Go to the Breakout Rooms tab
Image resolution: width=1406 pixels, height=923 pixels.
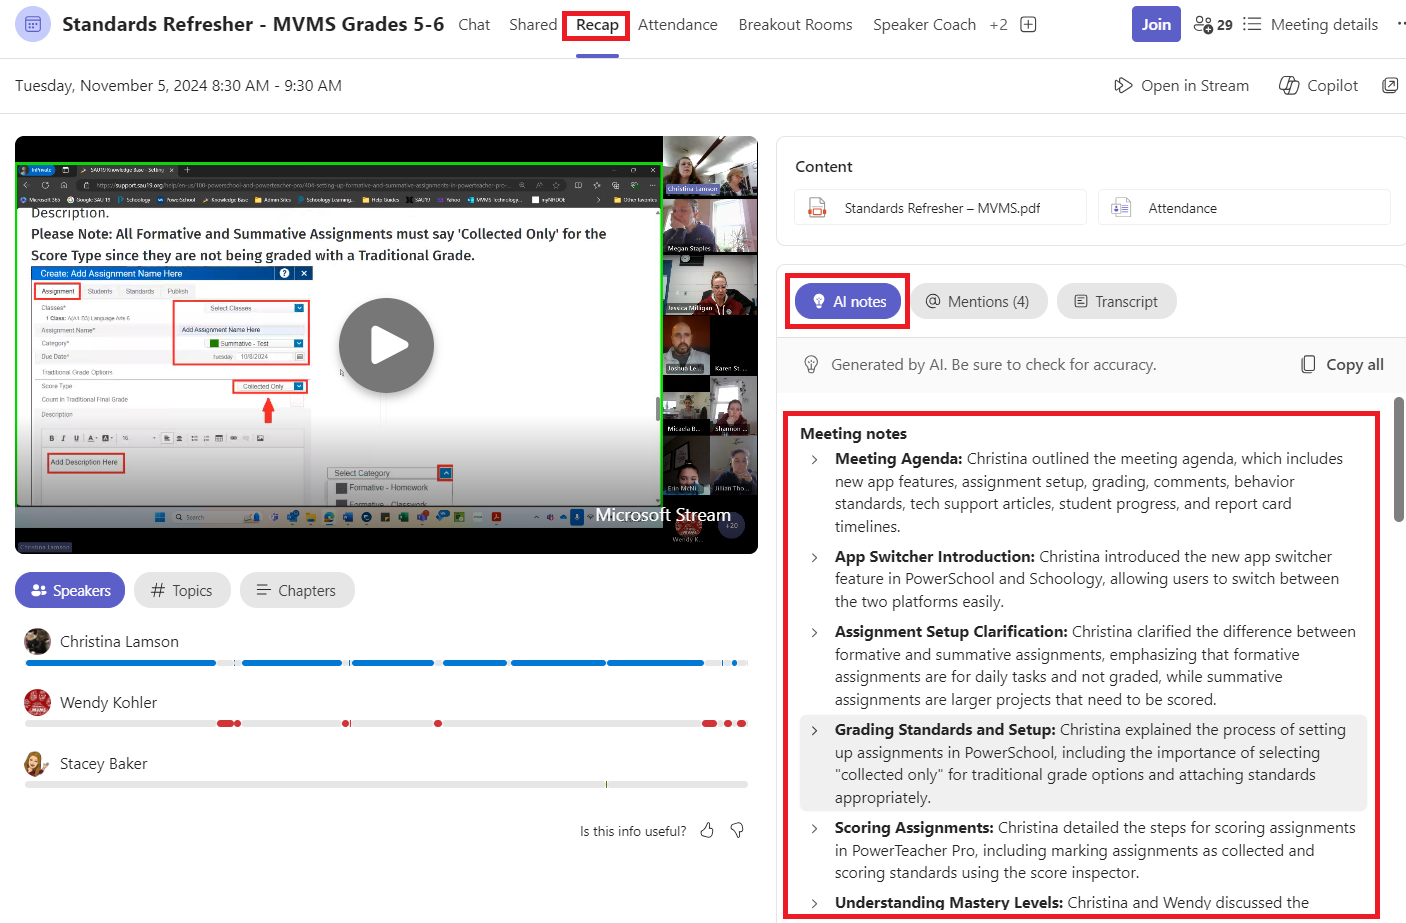tap(795, 25)
